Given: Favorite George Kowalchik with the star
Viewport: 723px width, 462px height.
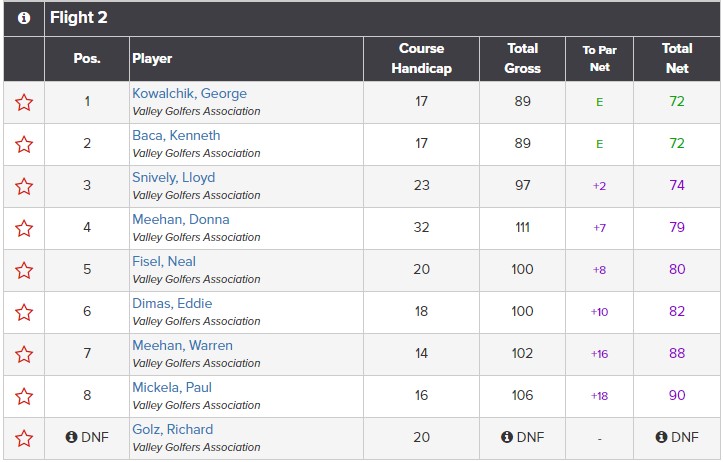Looking at the screenshot, I should (24, 102).
